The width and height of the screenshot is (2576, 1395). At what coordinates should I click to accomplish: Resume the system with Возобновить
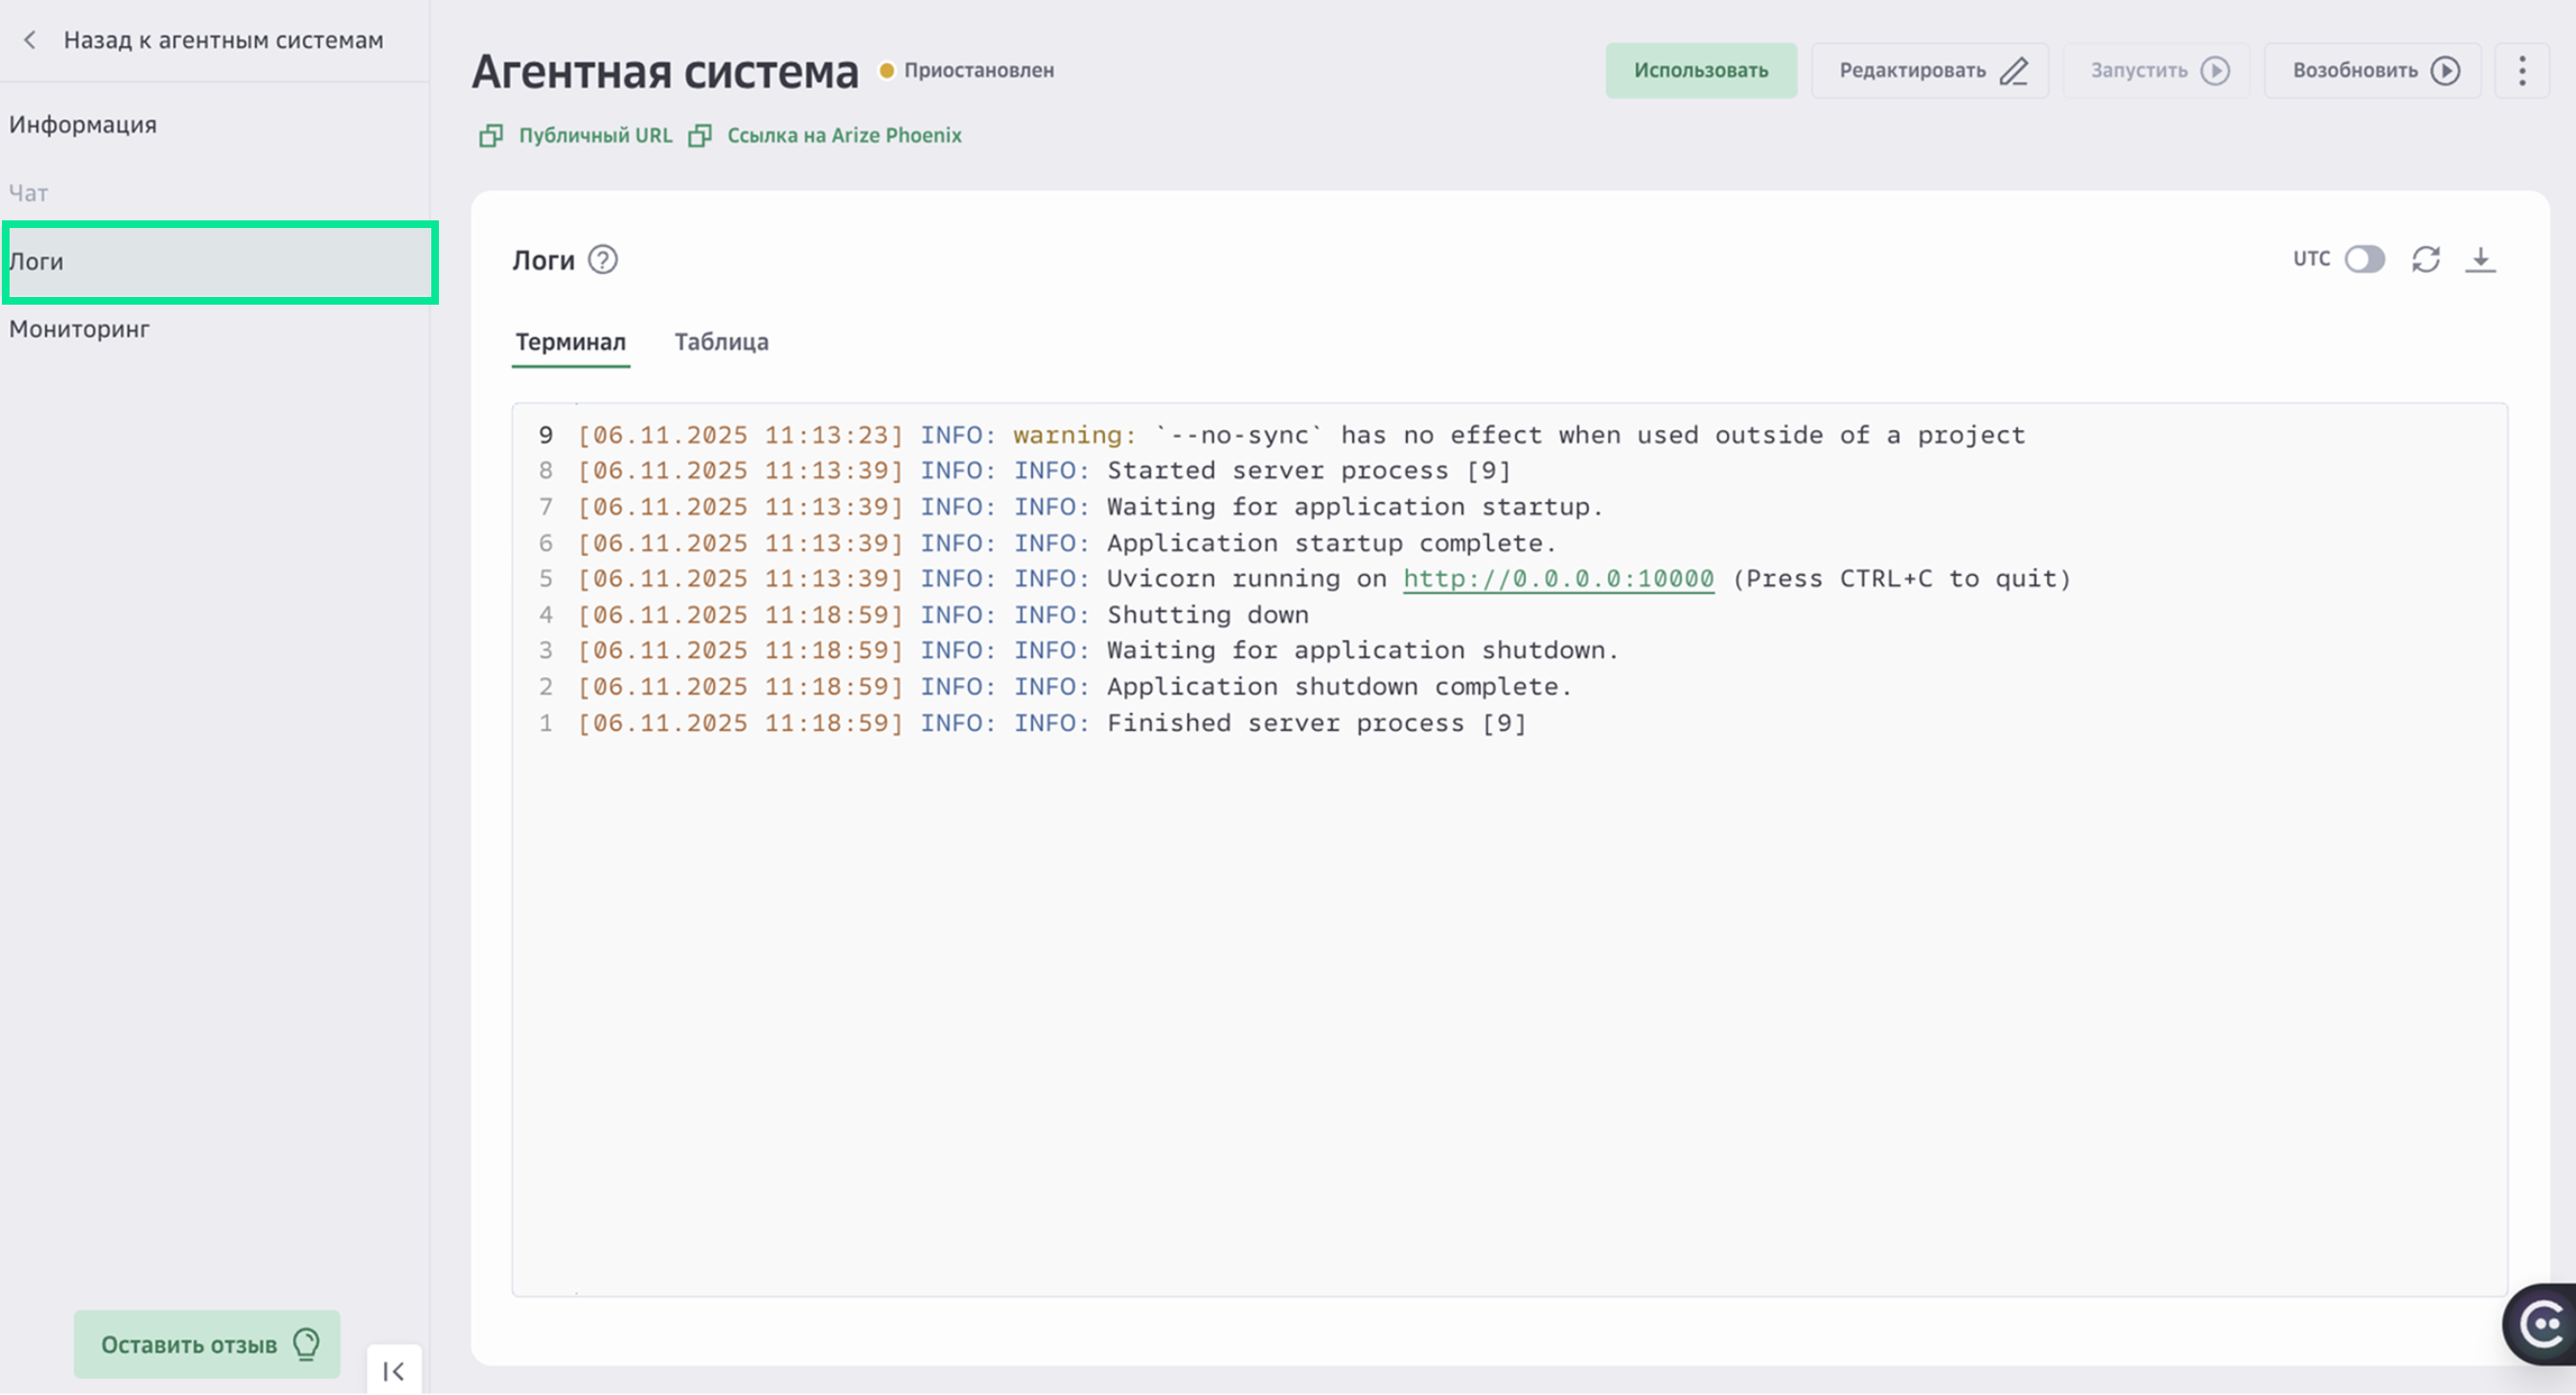click(2371, 70)
